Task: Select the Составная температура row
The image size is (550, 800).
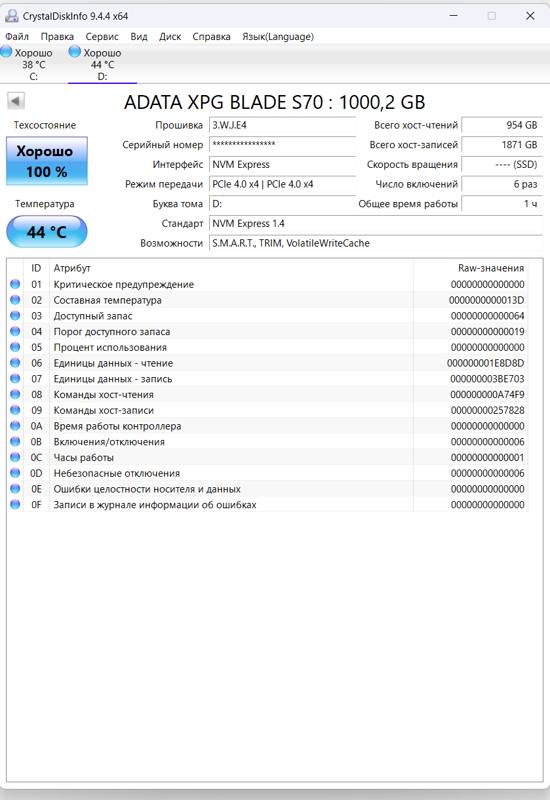Action: point(268,300)
